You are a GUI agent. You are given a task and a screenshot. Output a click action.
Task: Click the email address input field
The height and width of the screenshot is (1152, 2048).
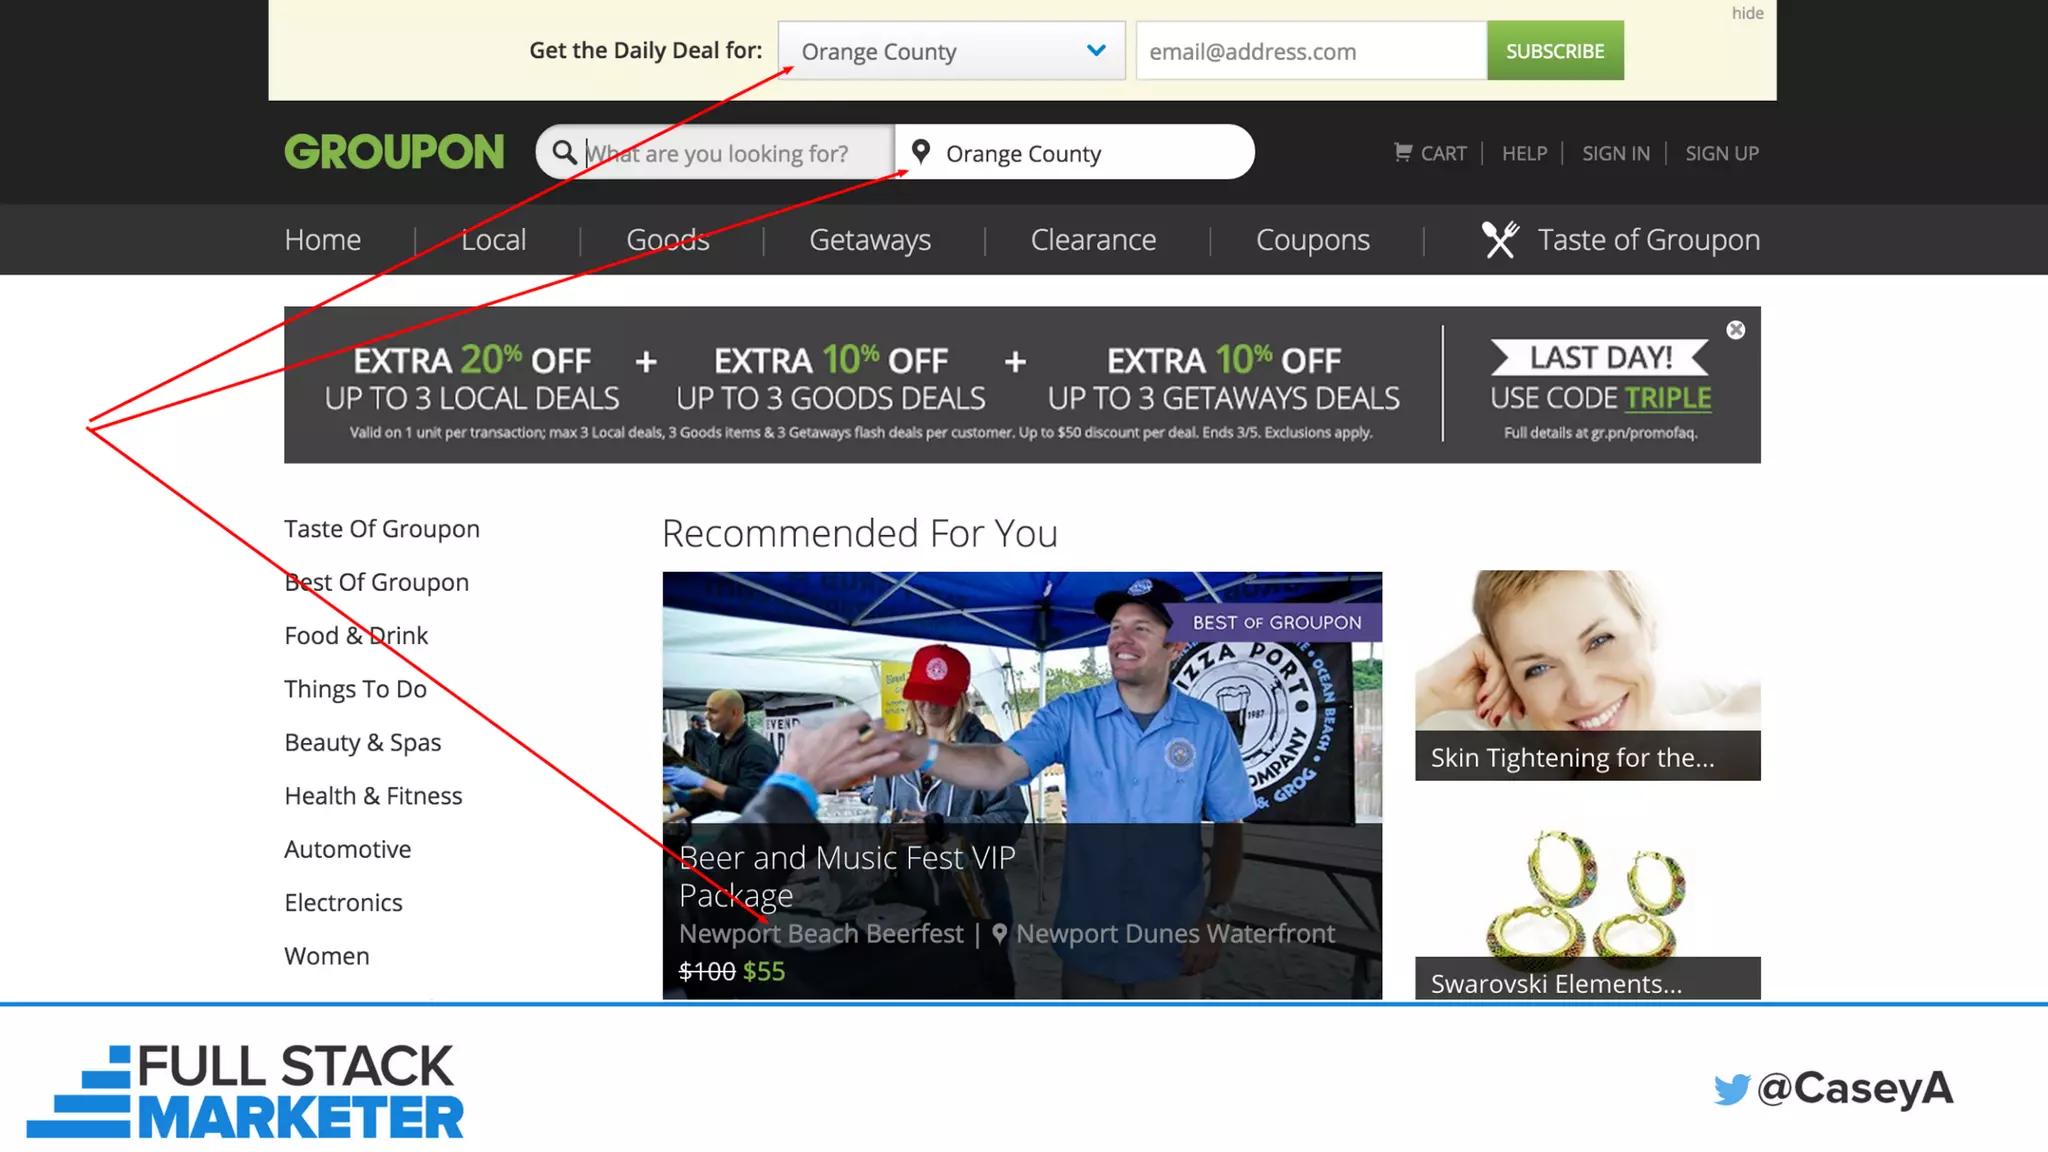[1310, 51]
